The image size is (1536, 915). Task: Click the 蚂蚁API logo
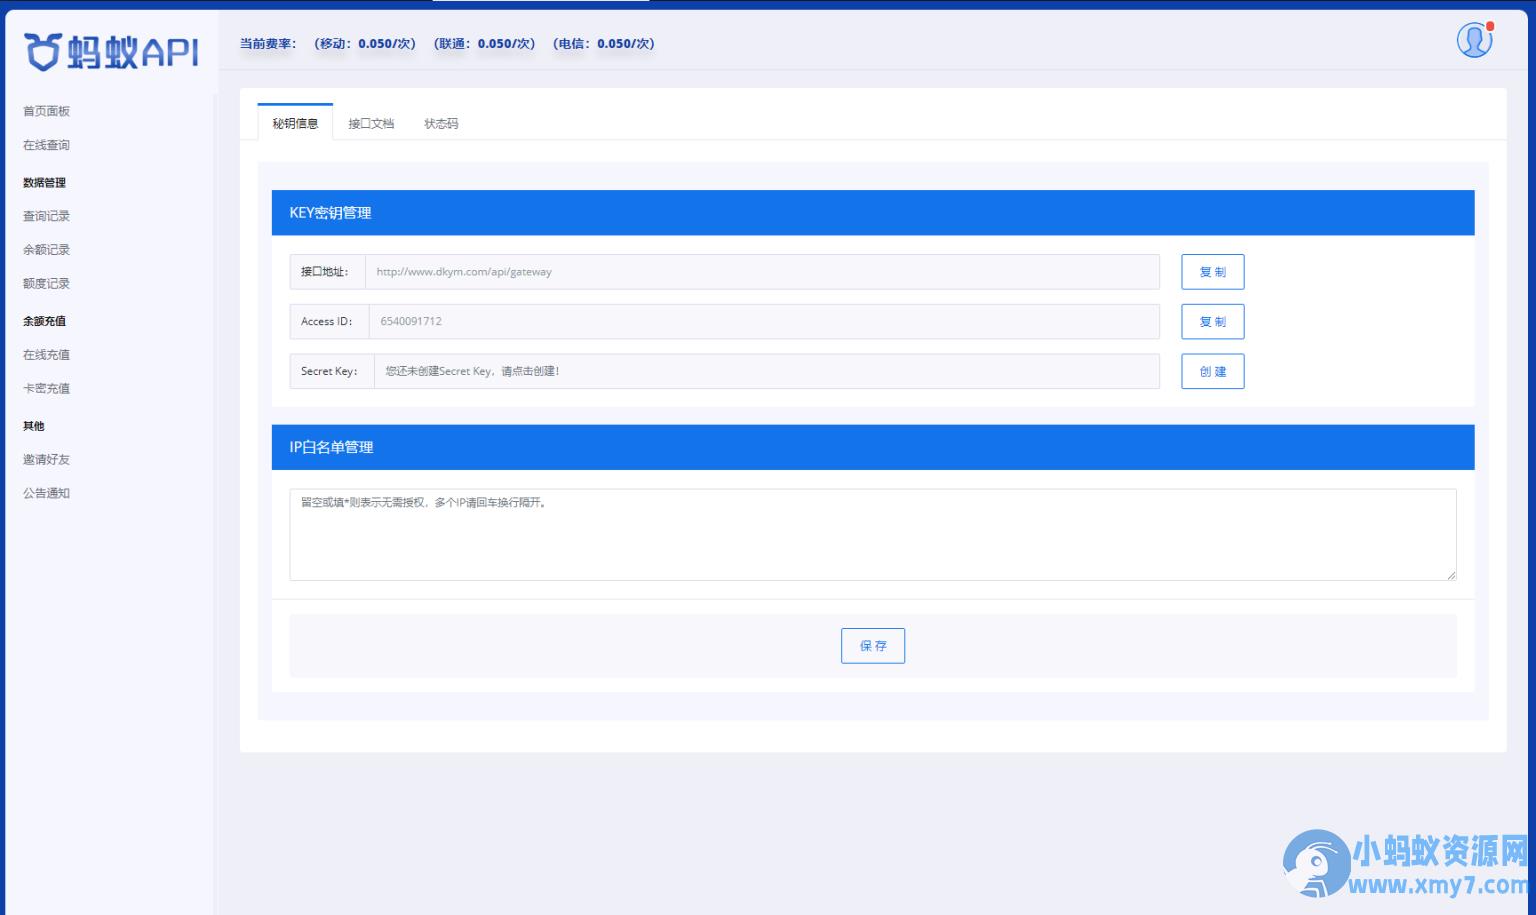pyautogui.click(x=111, y=51)
